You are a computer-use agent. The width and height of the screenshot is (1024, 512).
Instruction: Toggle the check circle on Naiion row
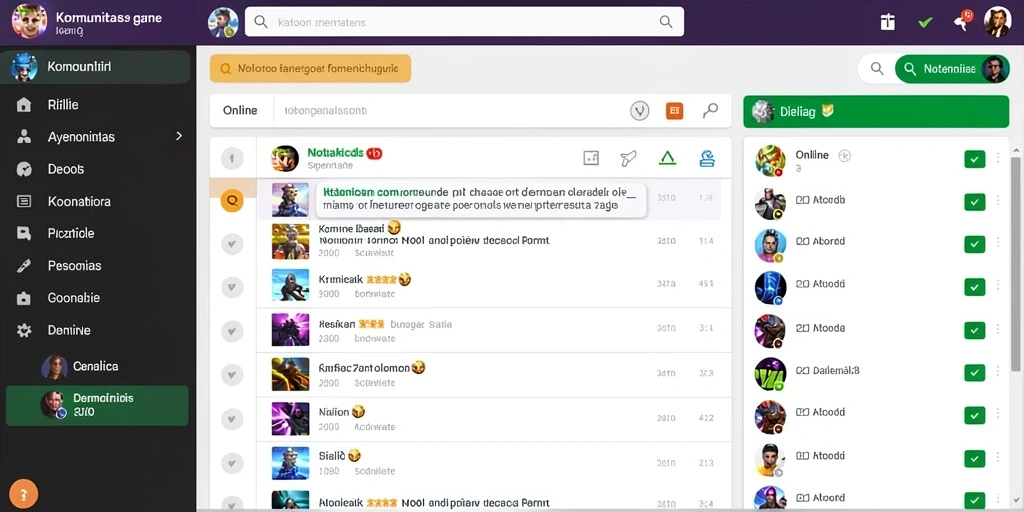(x=232, y=419)
